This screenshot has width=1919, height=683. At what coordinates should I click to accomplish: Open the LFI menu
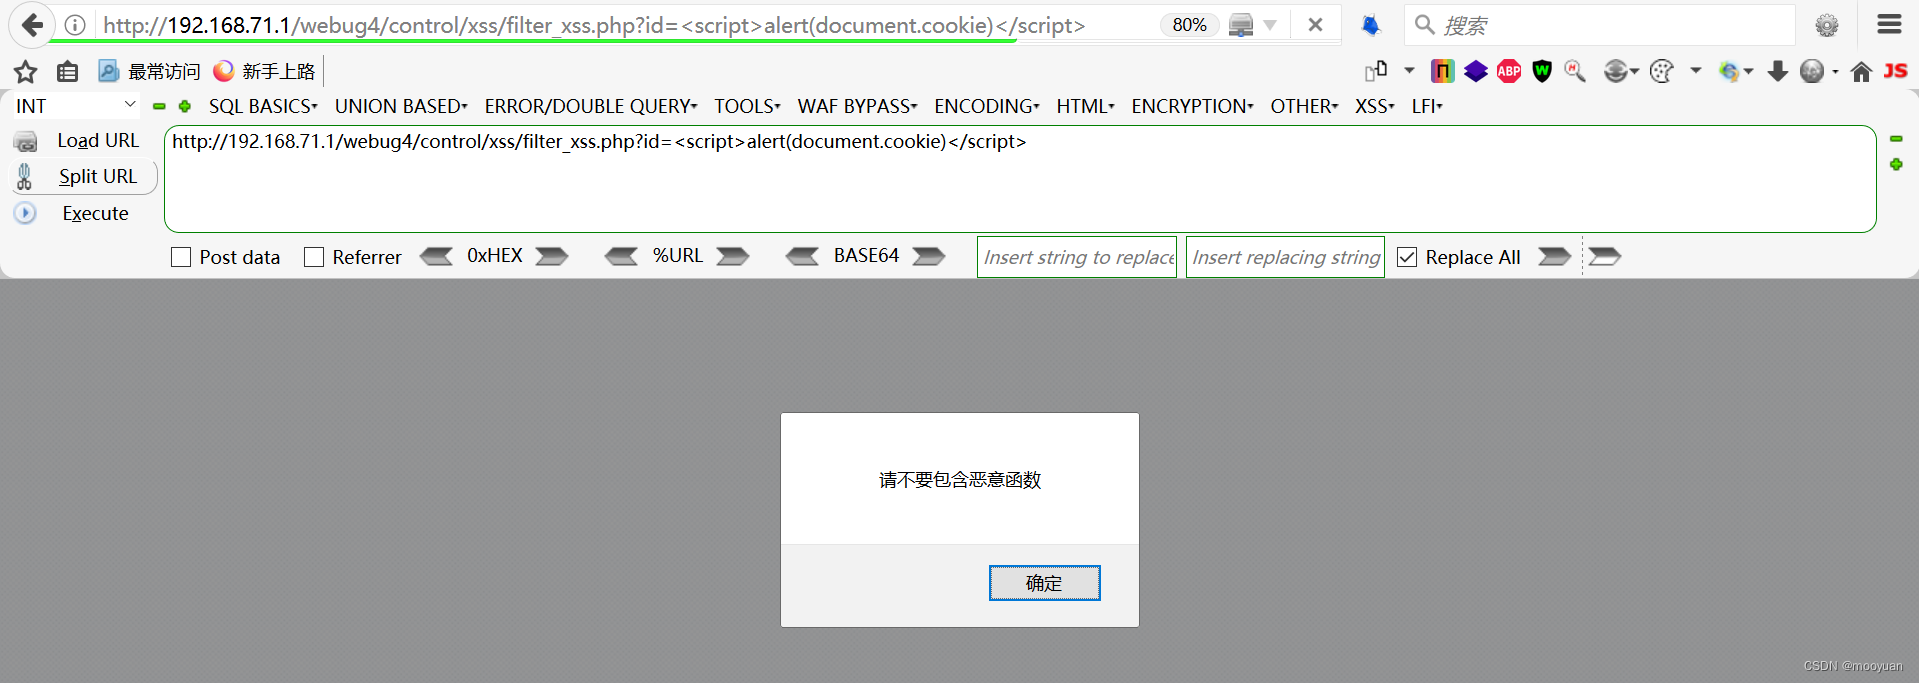click(1427, 106)
